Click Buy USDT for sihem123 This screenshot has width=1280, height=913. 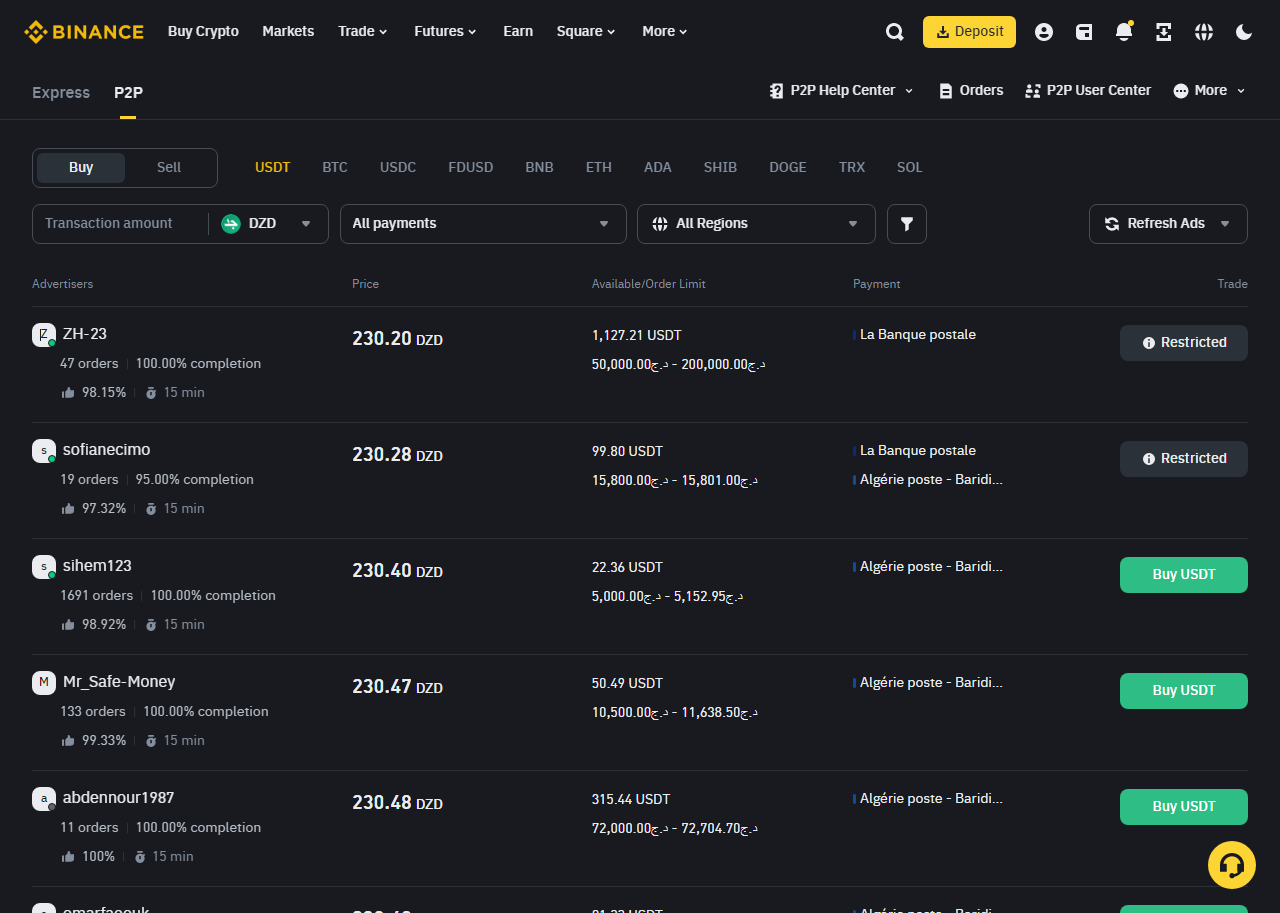(x=1183, y=575)
